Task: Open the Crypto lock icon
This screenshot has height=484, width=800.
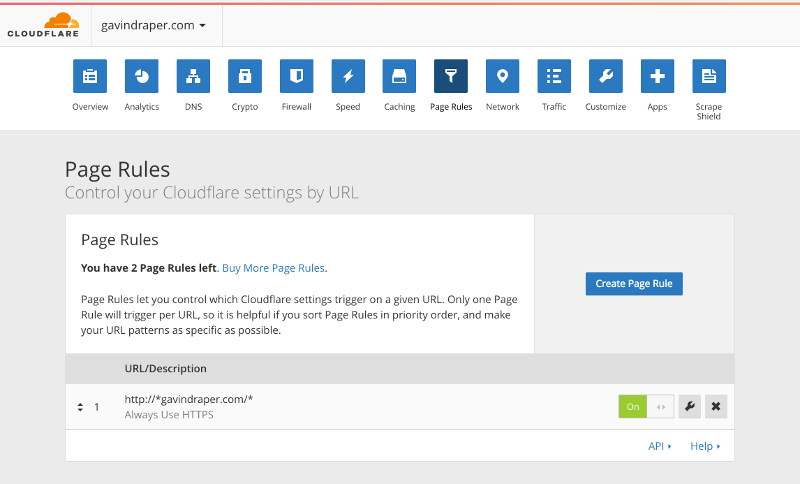Action: click(244, 76)
